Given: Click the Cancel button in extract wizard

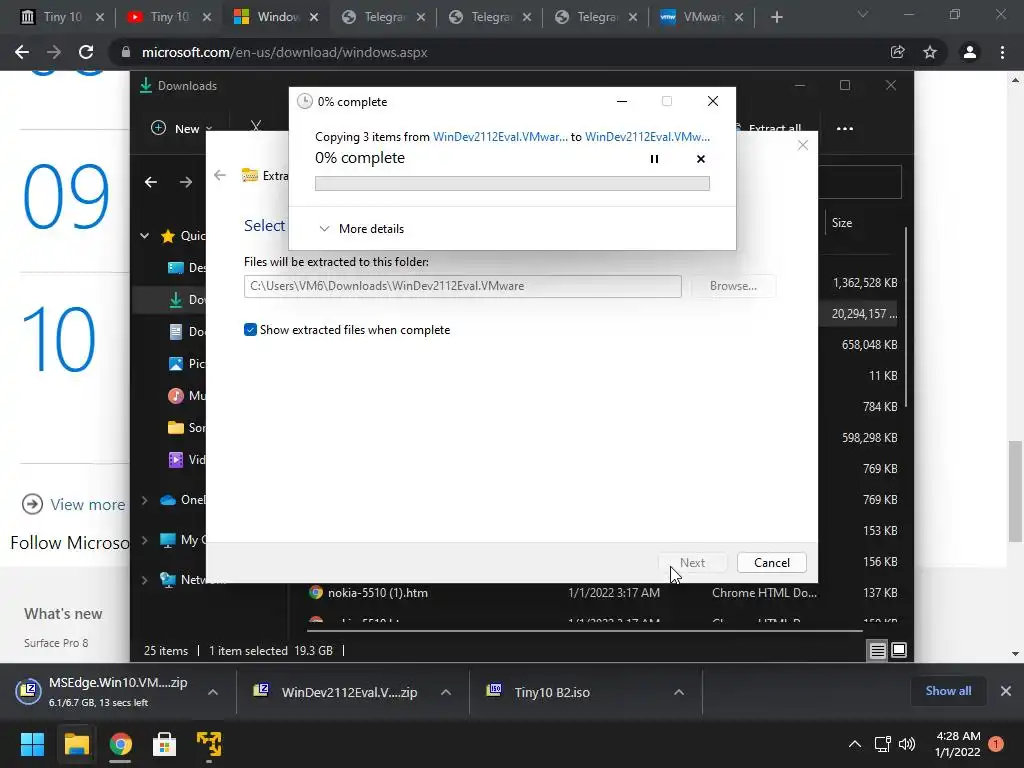Looking at the screenshot, I should [771, 562].
